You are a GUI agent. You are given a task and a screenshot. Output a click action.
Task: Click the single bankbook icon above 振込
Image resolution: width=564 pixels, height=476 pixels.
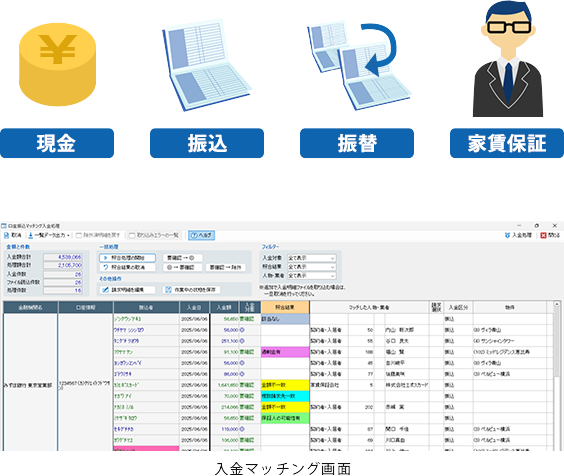[207, 65]
